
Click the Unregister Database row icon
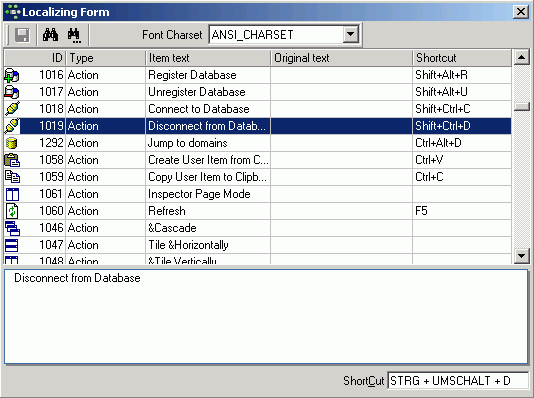12,92
